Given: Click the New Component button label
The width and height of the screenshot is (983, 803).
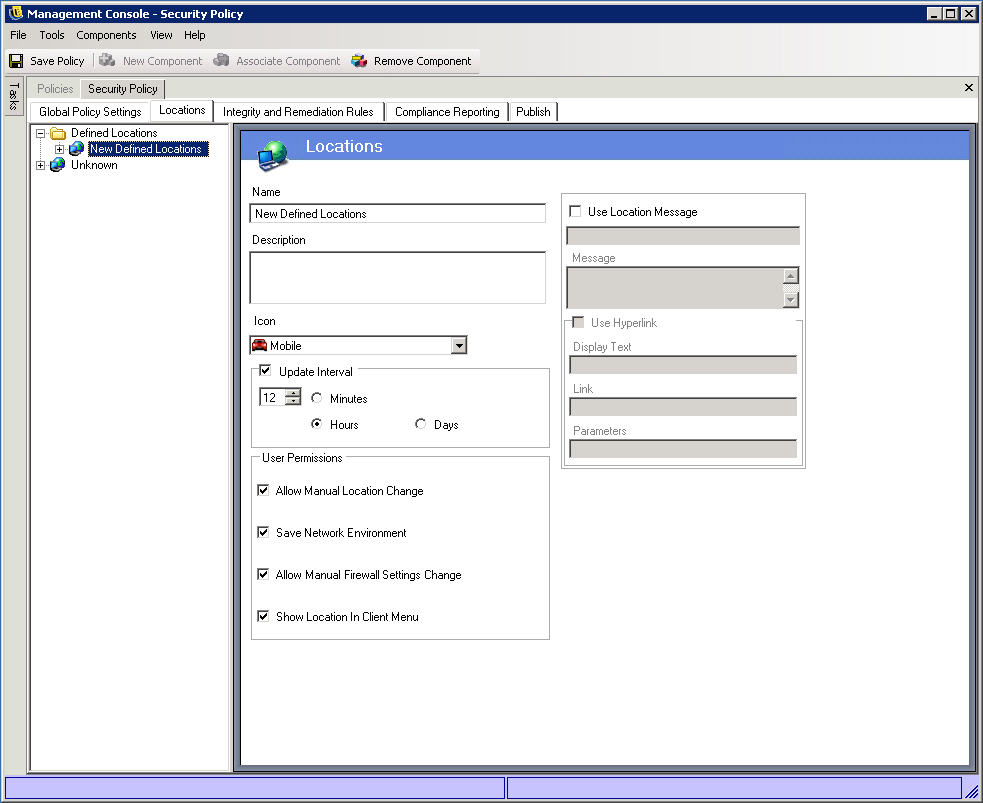Looking at the screenshot, I should pyautogui.click(x=162, y=61).
